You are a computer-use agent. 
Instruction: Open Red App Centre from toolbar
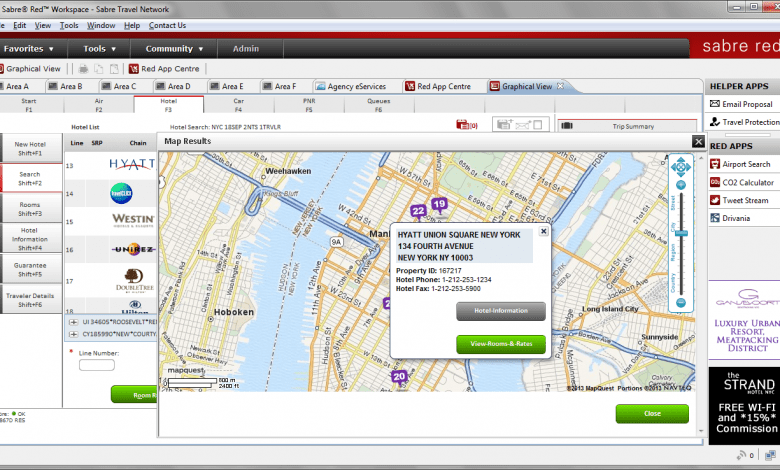tap(164, 69)
